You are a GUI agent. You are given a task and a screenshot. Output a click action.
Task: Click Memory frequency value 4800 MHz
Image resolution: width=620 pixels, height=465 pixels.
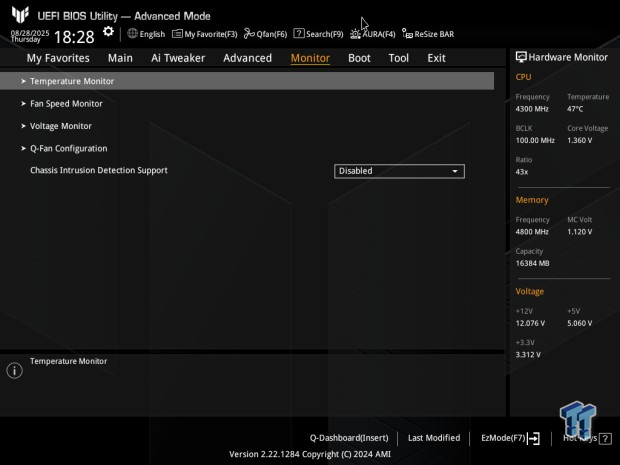532,232
